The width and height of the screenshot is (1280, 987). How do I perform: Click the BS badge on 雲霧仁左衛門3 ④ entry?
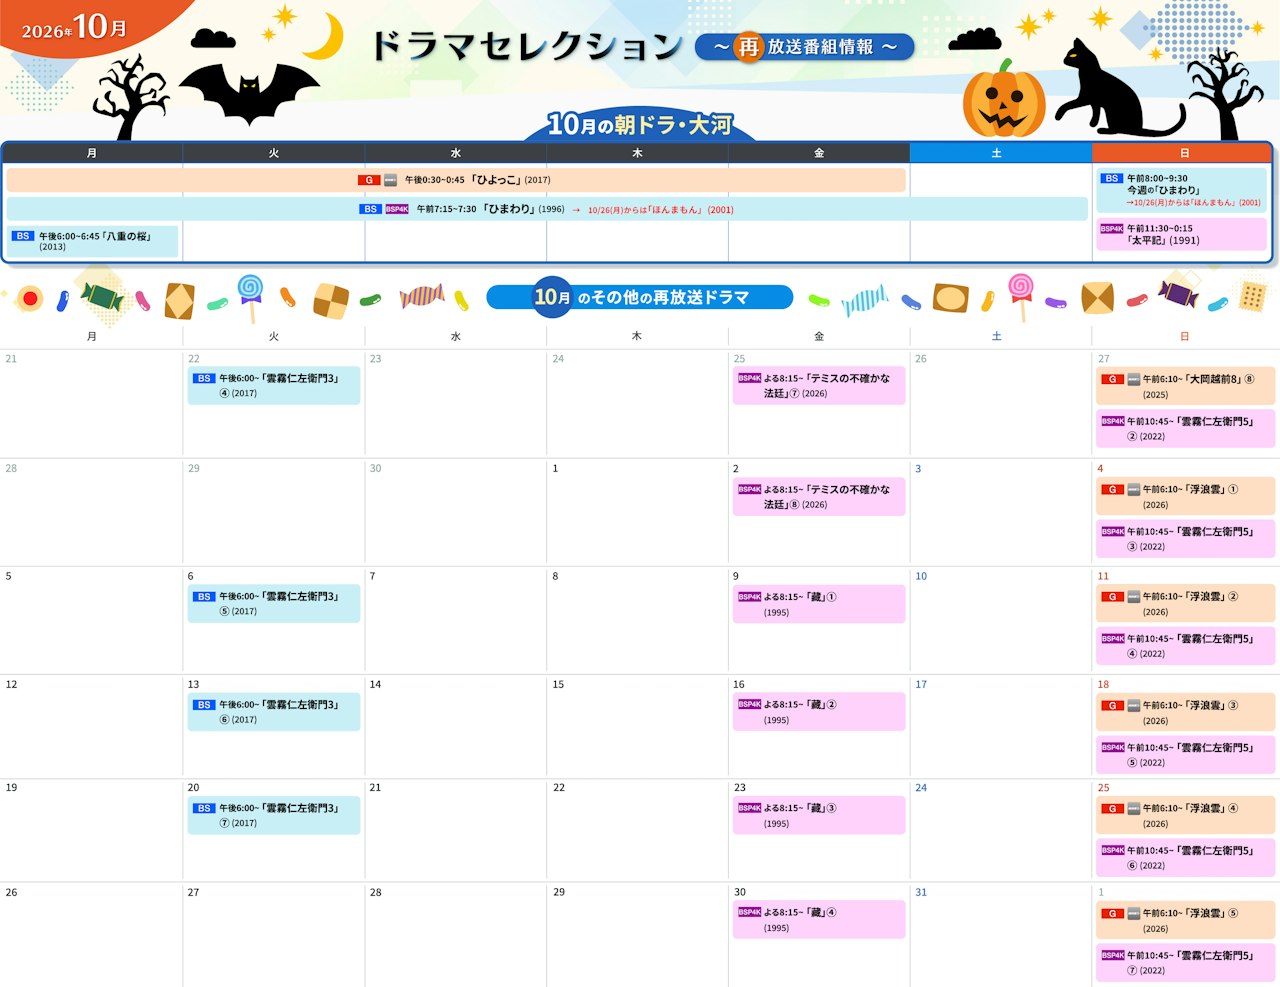tap(204, 379)
